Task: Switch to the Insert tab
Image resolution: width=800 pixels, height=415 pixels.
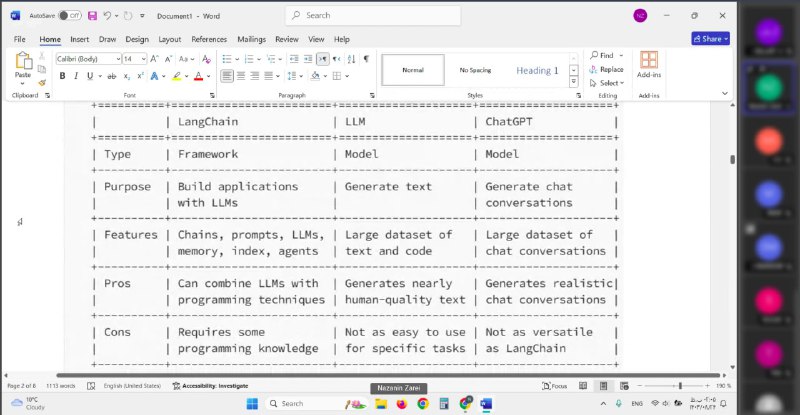Action: pyautogui.click(x=80, y=39)
